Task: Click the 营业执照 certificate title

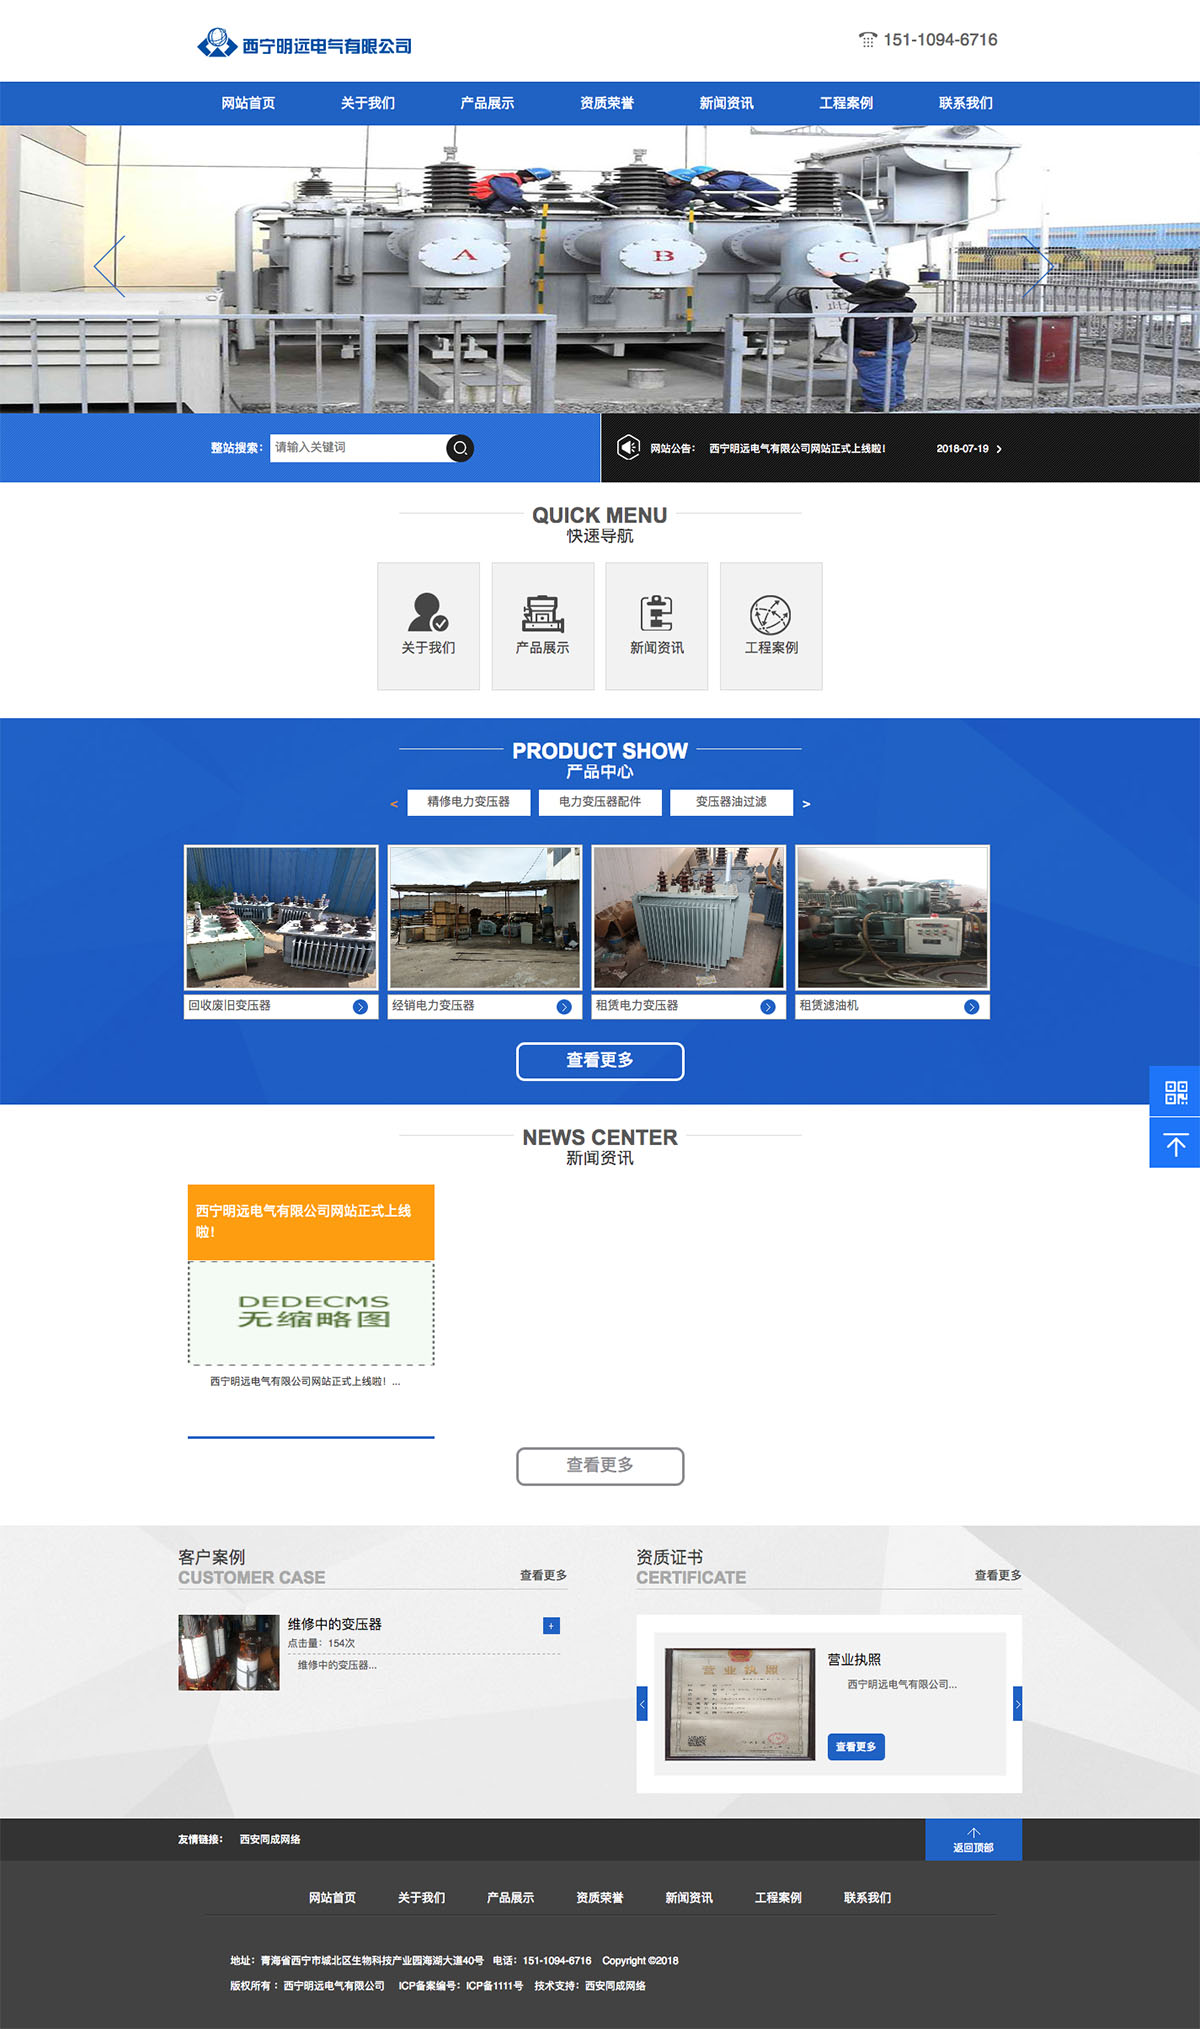Action: tap(854, 1659)
